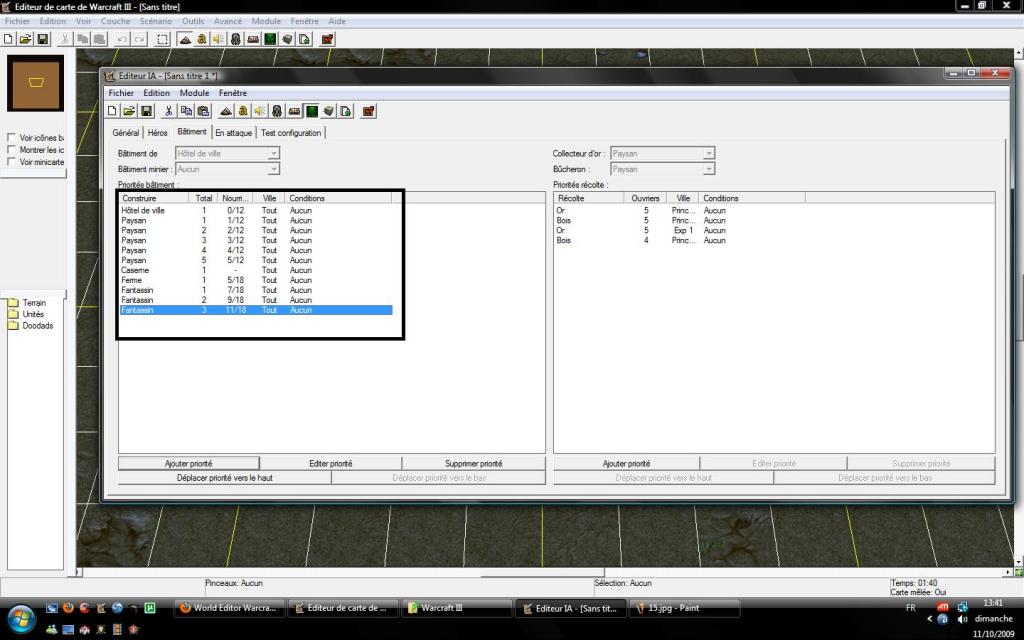Viewport: 1024px width, 640px height.
Task: Switch to the 'En attaque' tab
Action: [x=234, y=133]
